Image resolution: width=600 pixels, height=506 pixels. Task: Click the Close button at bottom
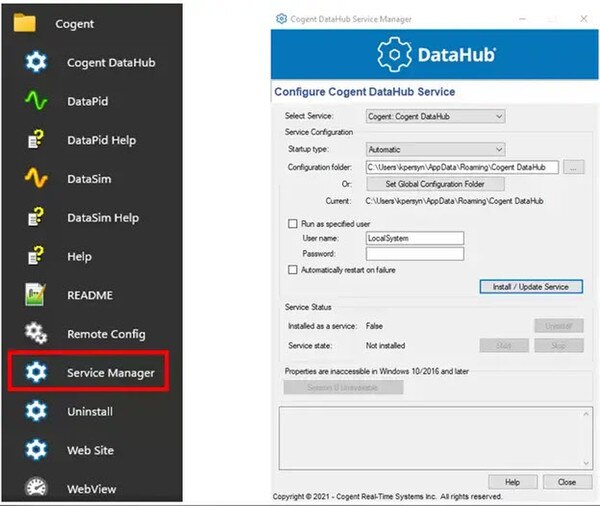coord(567,482)
